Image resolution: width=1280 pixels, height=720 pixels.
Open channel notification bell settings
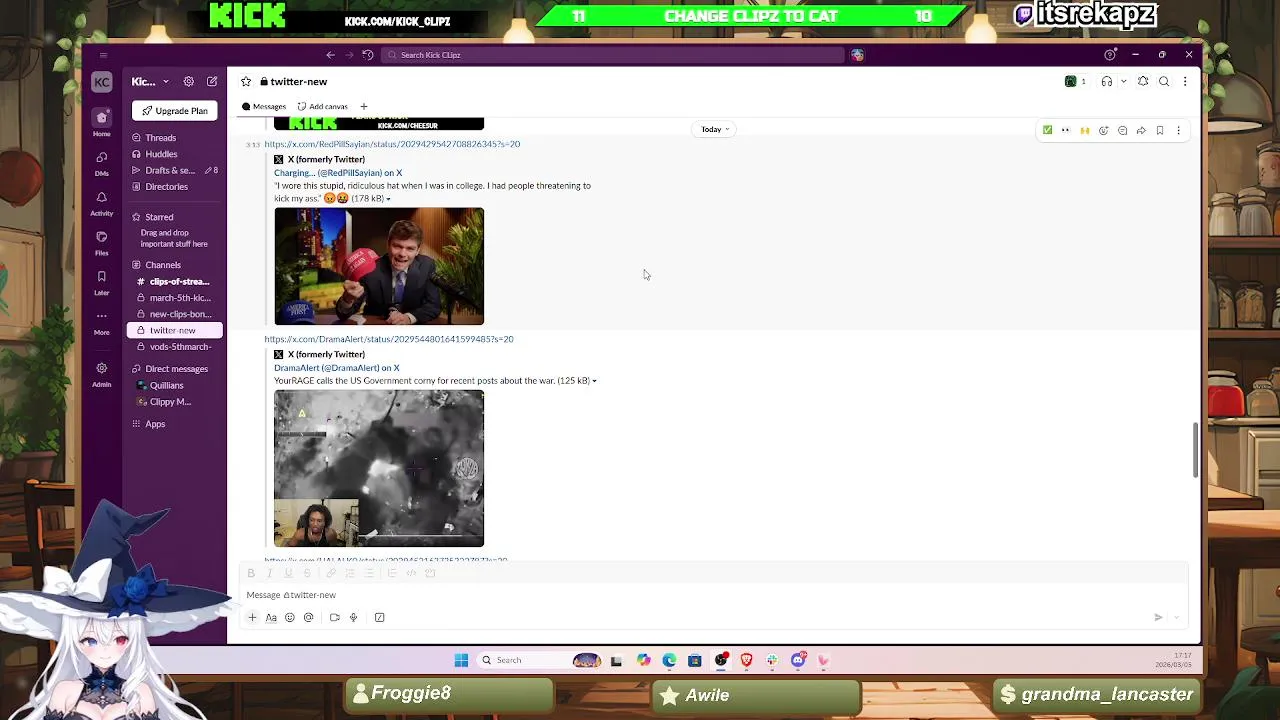[1143, 82]
